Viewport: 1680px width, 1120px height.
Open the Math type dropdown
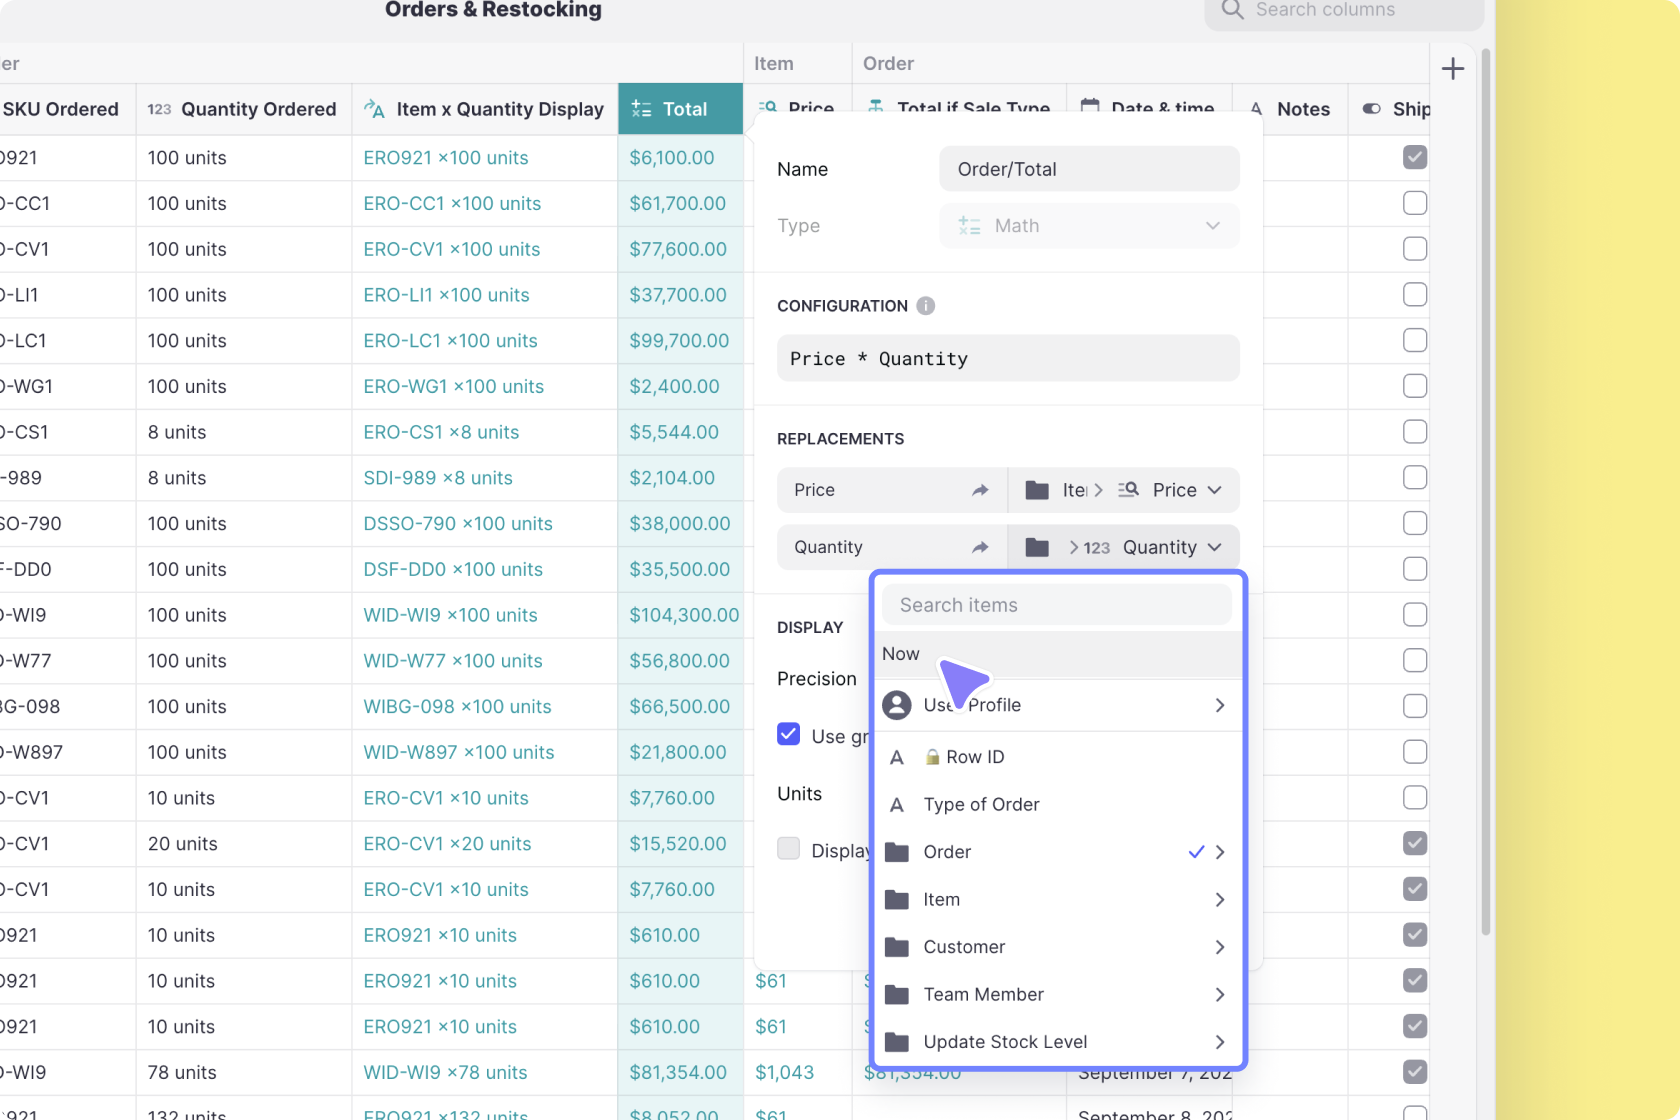[x=1089, y=226]
